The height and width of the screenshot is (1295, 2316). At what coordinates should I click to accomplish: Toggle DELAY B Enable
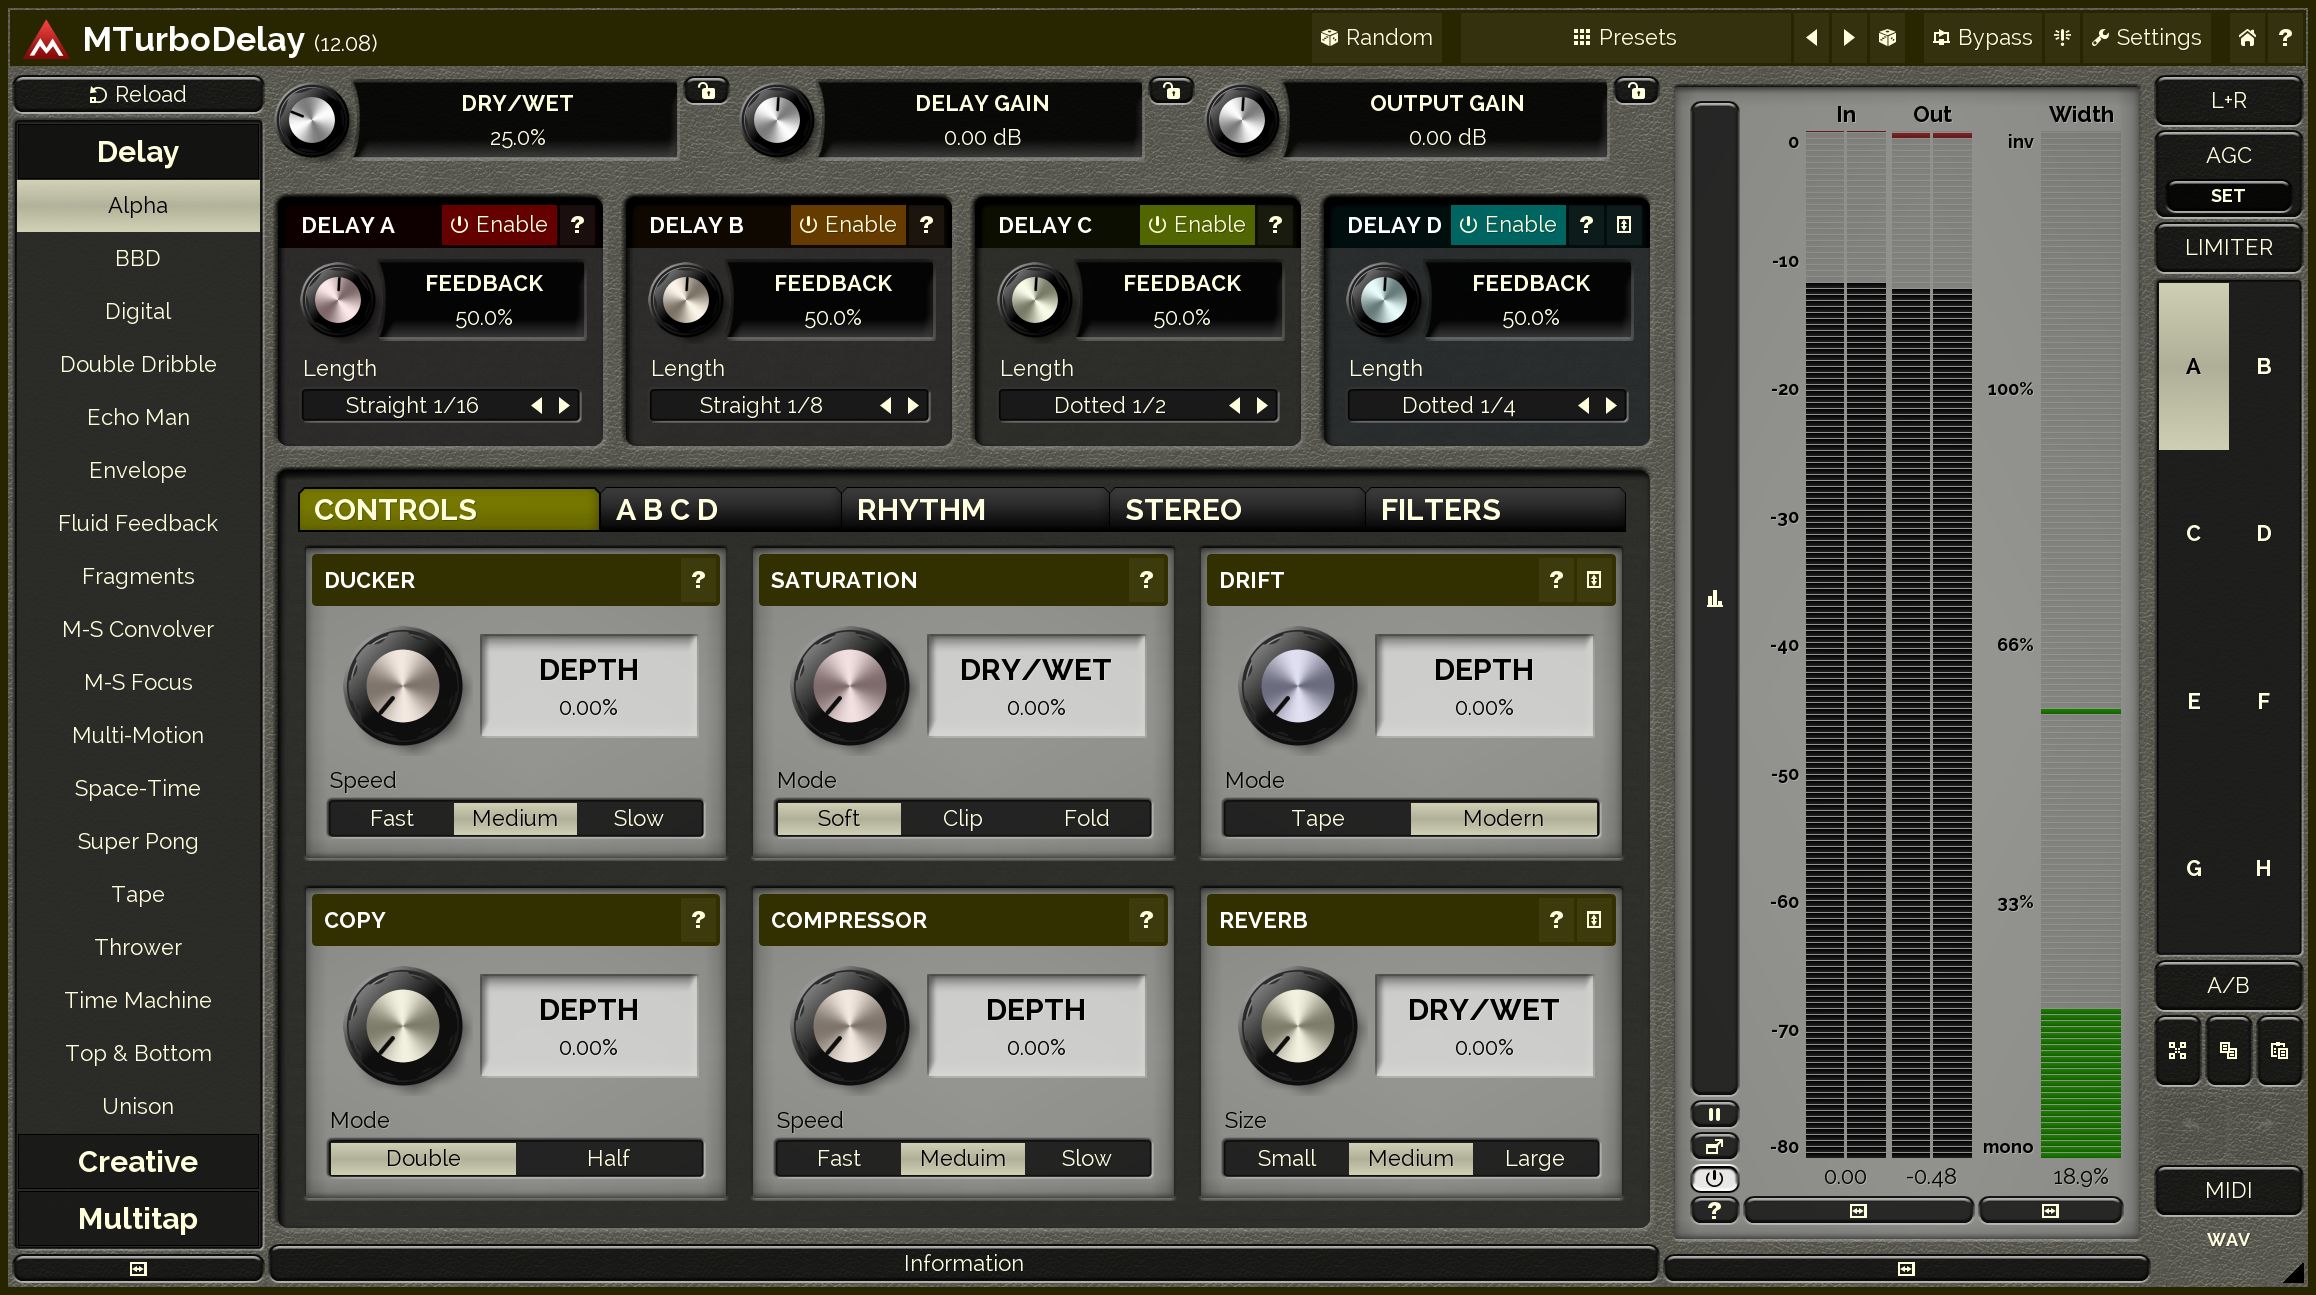click(x=847, y=224)
